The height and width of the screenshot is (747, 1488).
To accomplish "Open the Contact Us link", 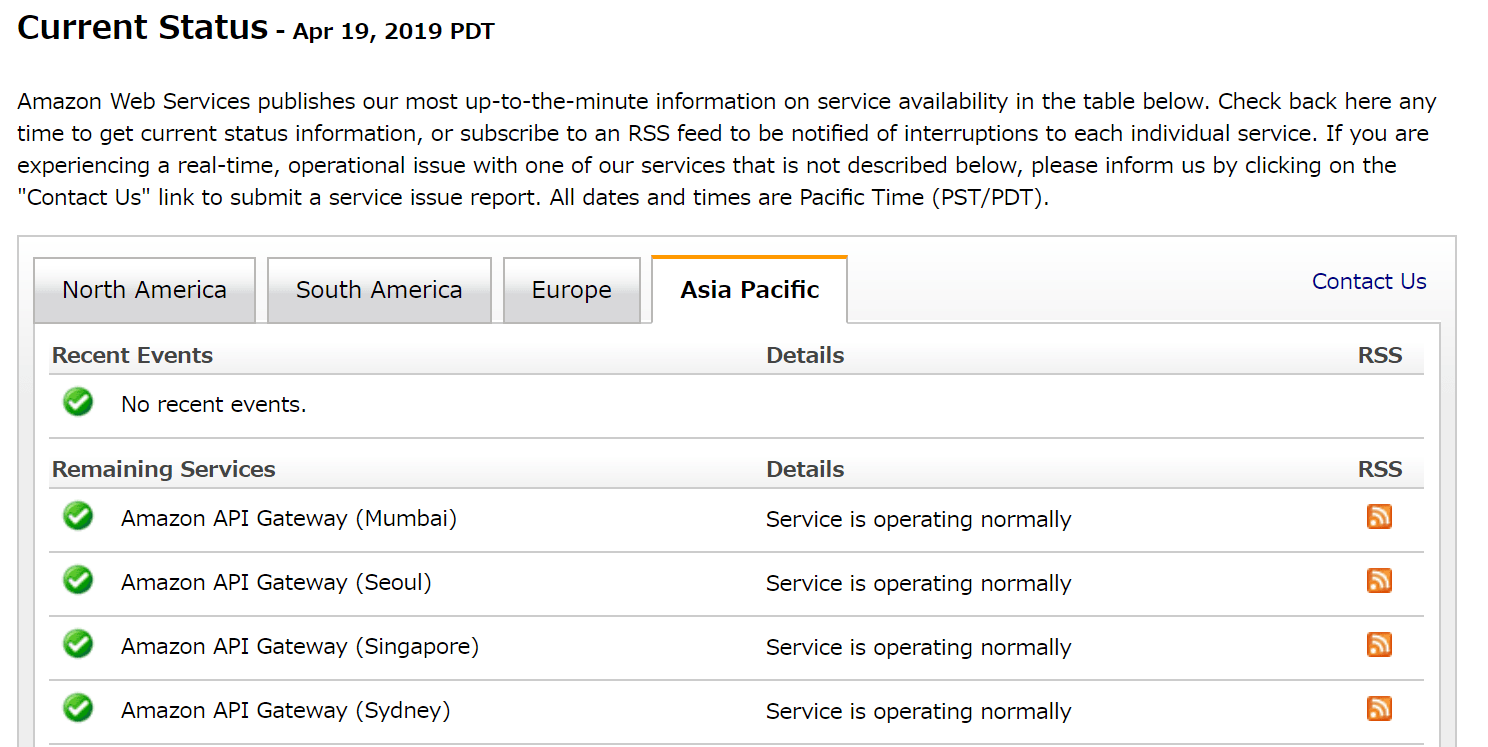I will pos(1368,282).
